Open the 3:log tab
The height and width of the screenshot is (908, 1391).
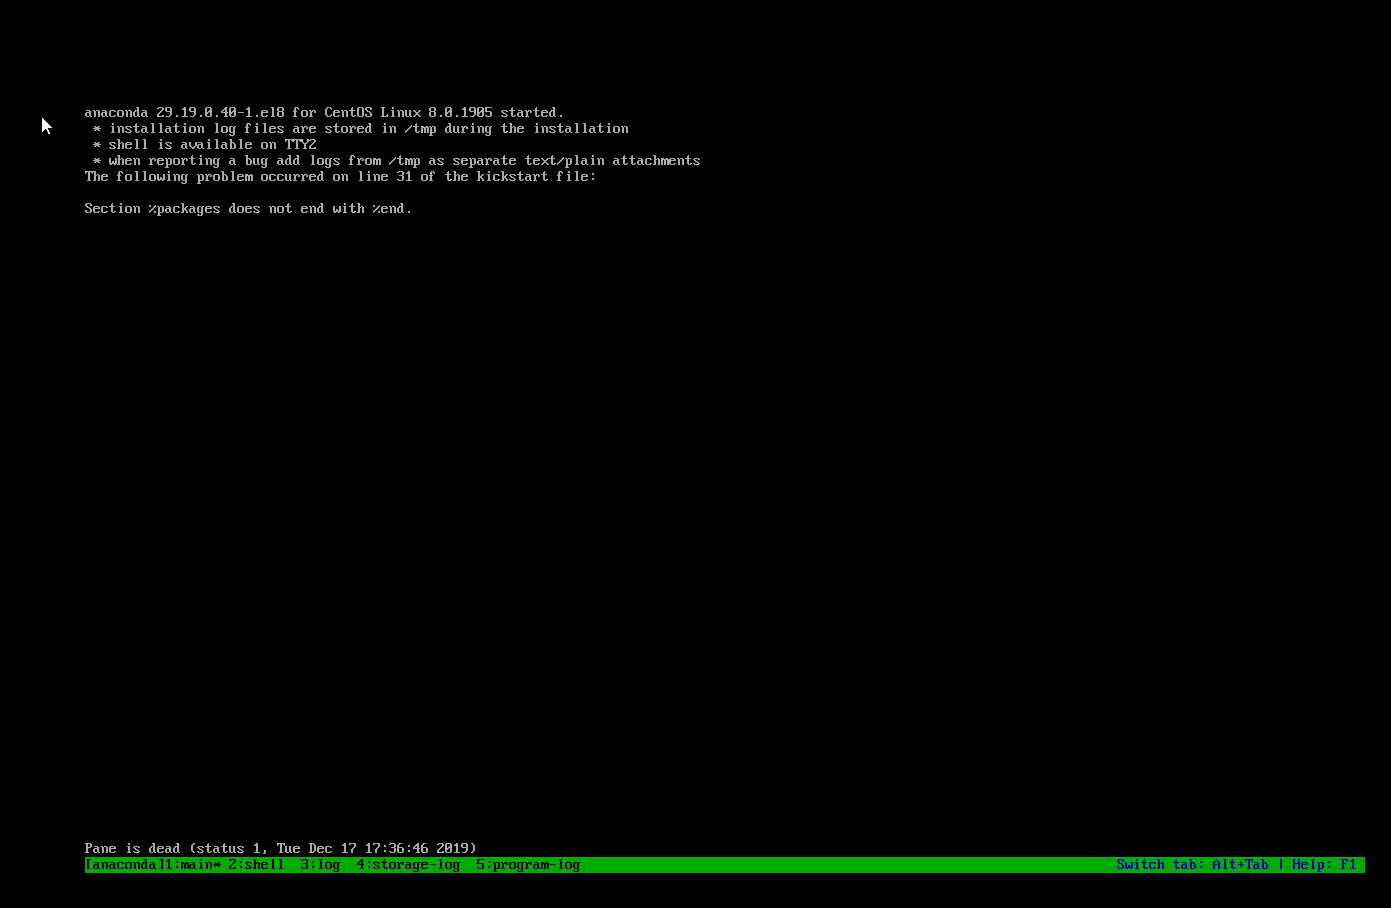click(320, 865)
